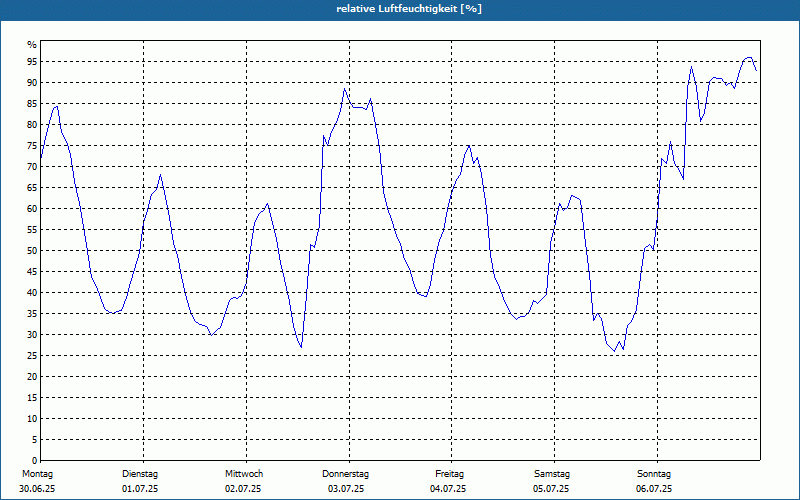Select the 40 y-axis value

[32, 293]
